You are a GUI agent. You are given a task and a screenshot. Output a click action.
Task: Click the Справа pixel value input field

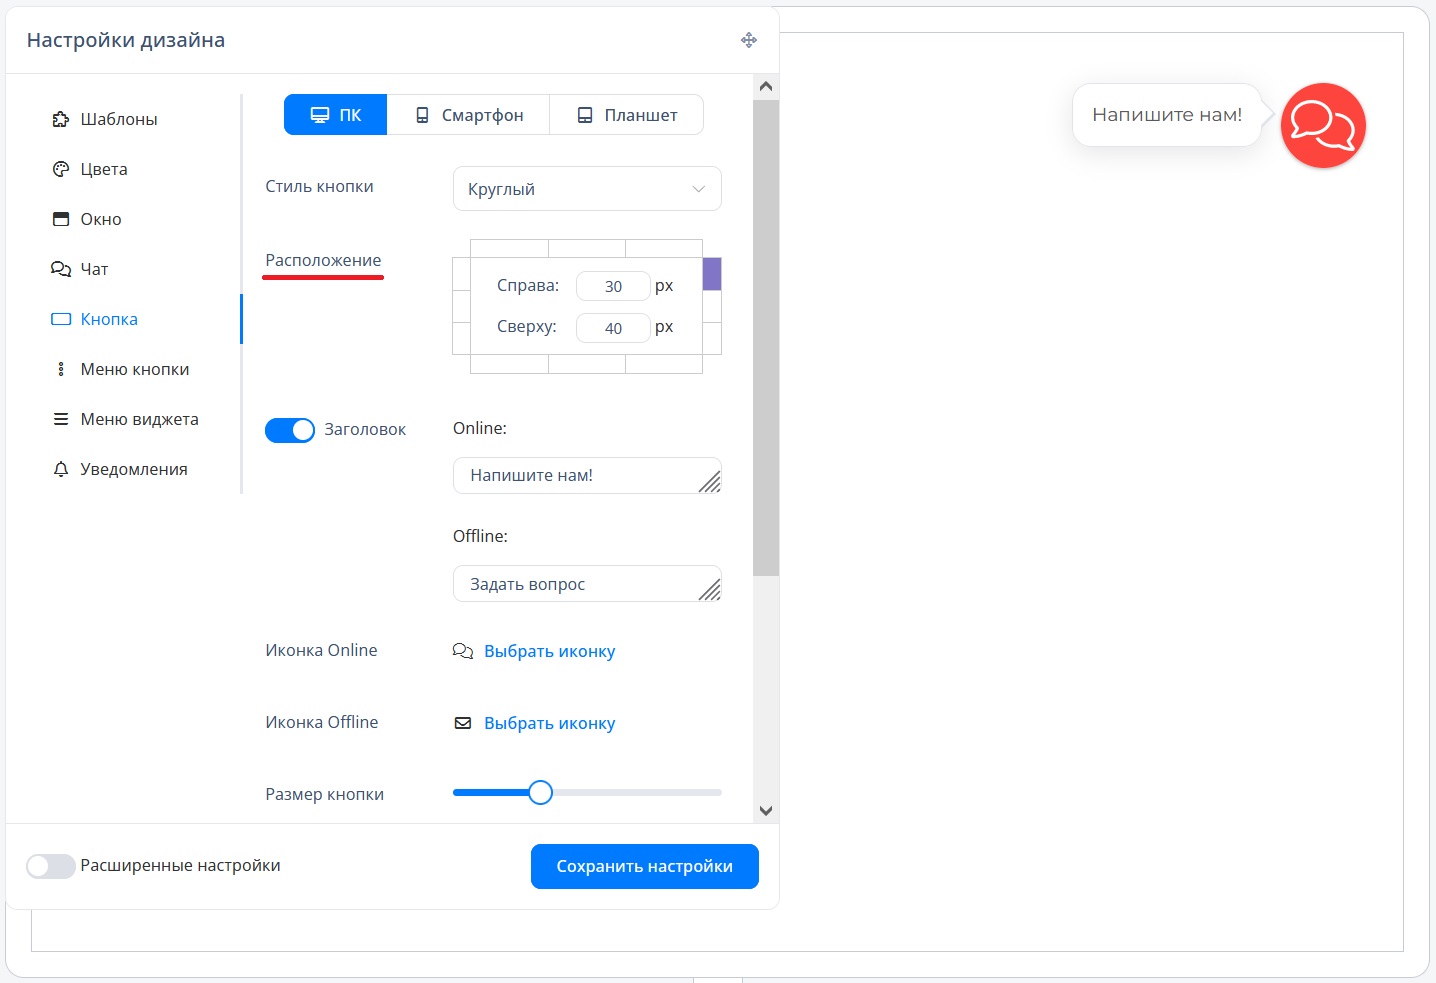[x=613, y=286]
